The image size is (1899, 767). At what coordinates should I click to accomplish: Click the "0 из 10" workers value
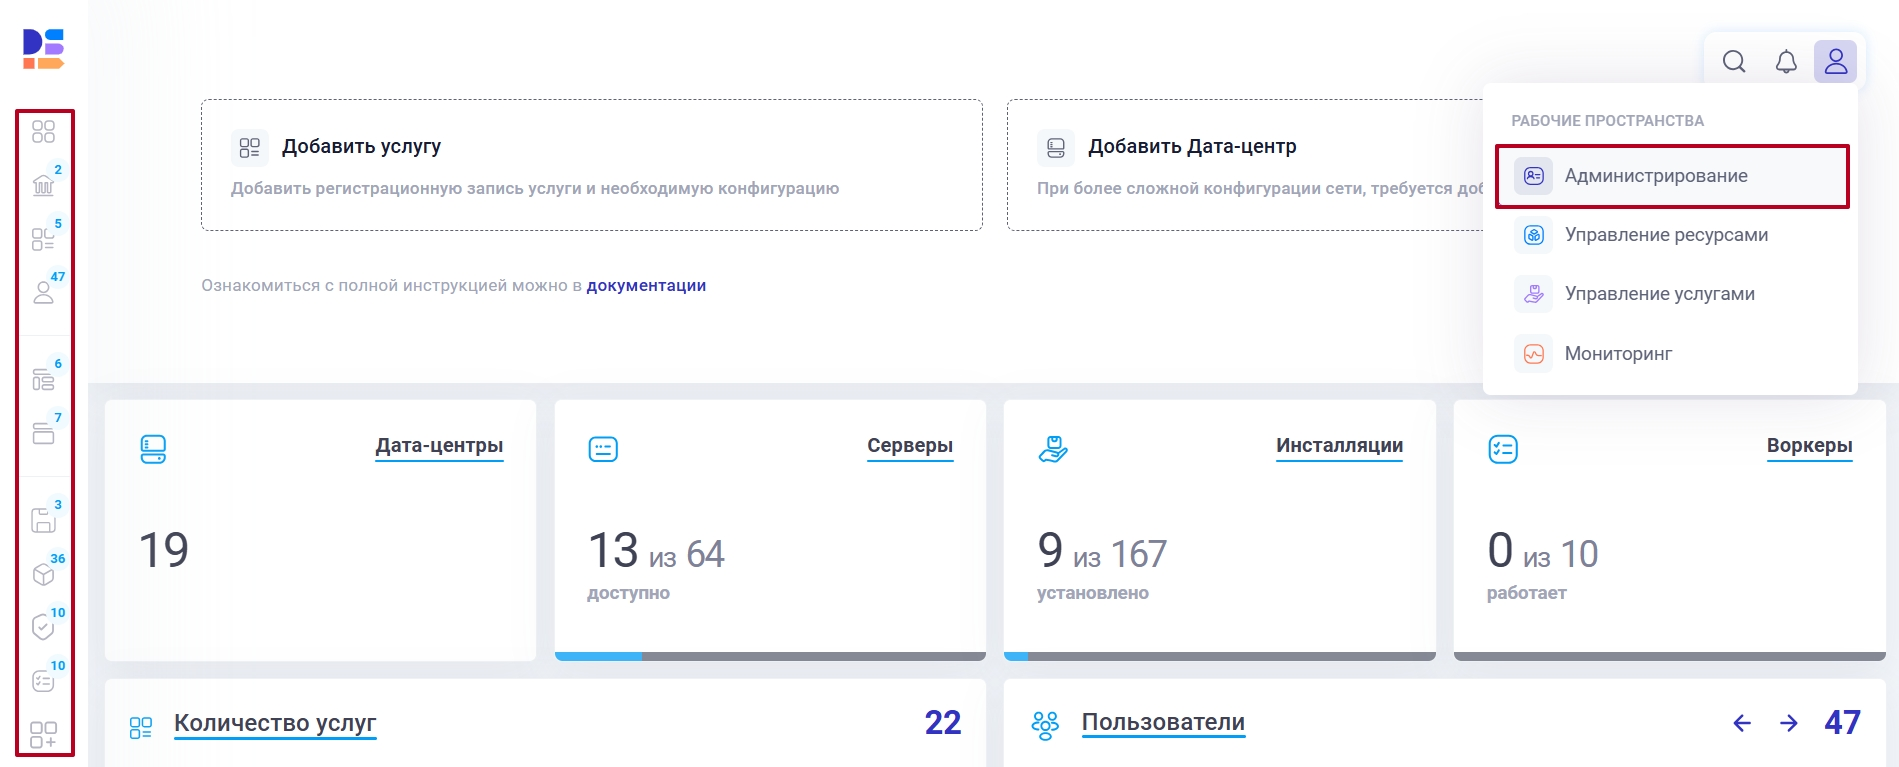pos(1543,551)
